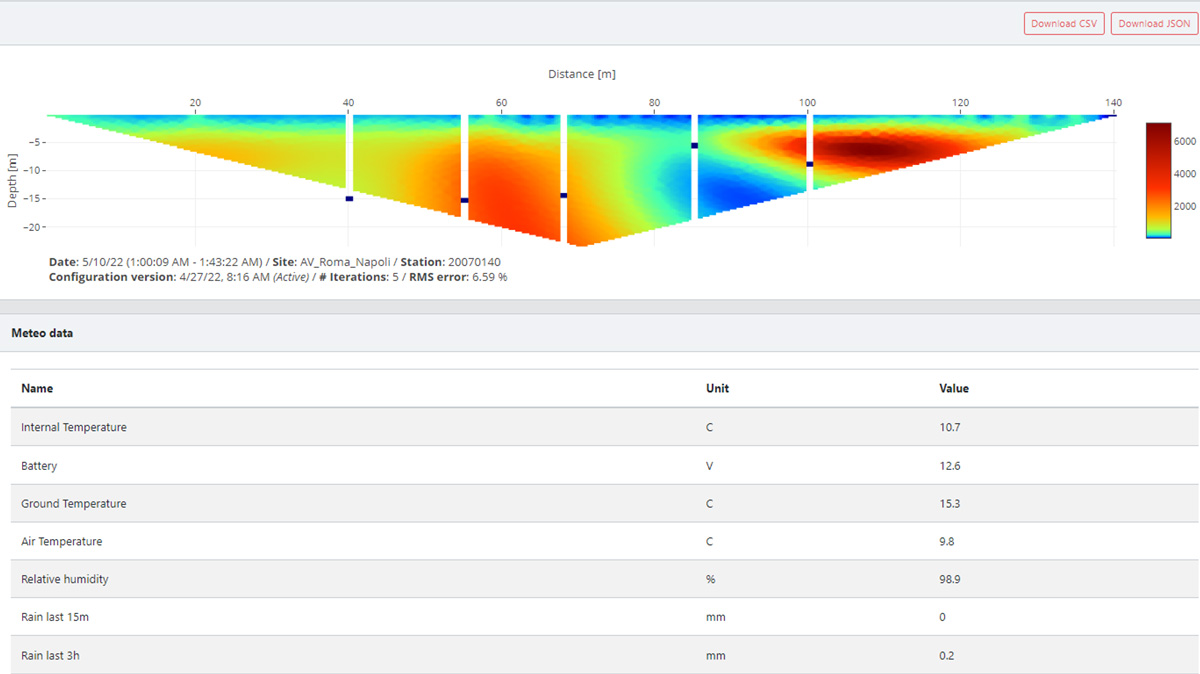1200x674 pixels.
Task: Select the Relative humidity value 98.9
Action: [950, 580]
